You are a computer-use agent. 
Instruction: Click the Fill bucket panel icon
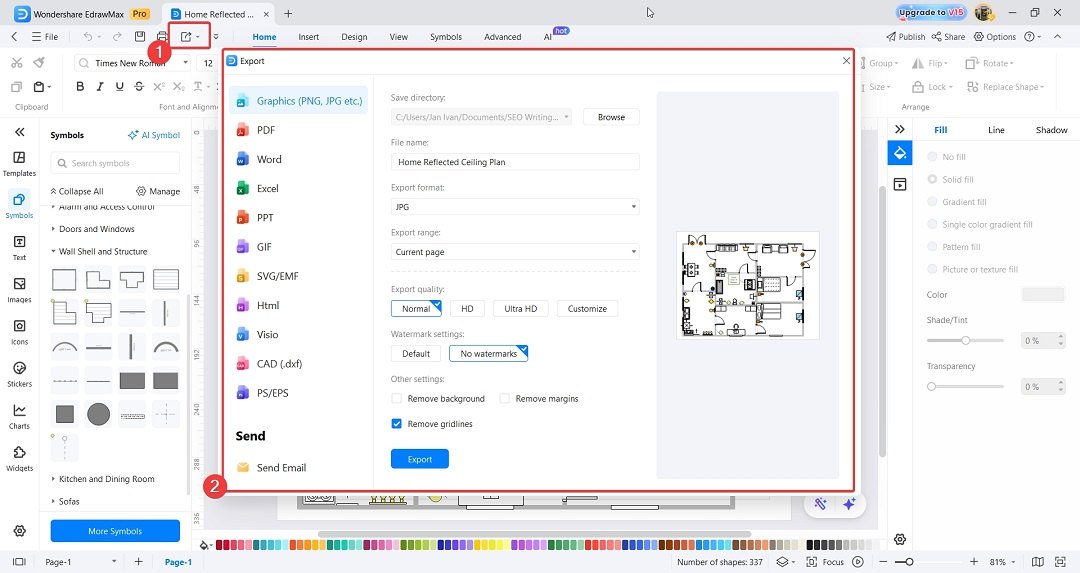[900, 153]
